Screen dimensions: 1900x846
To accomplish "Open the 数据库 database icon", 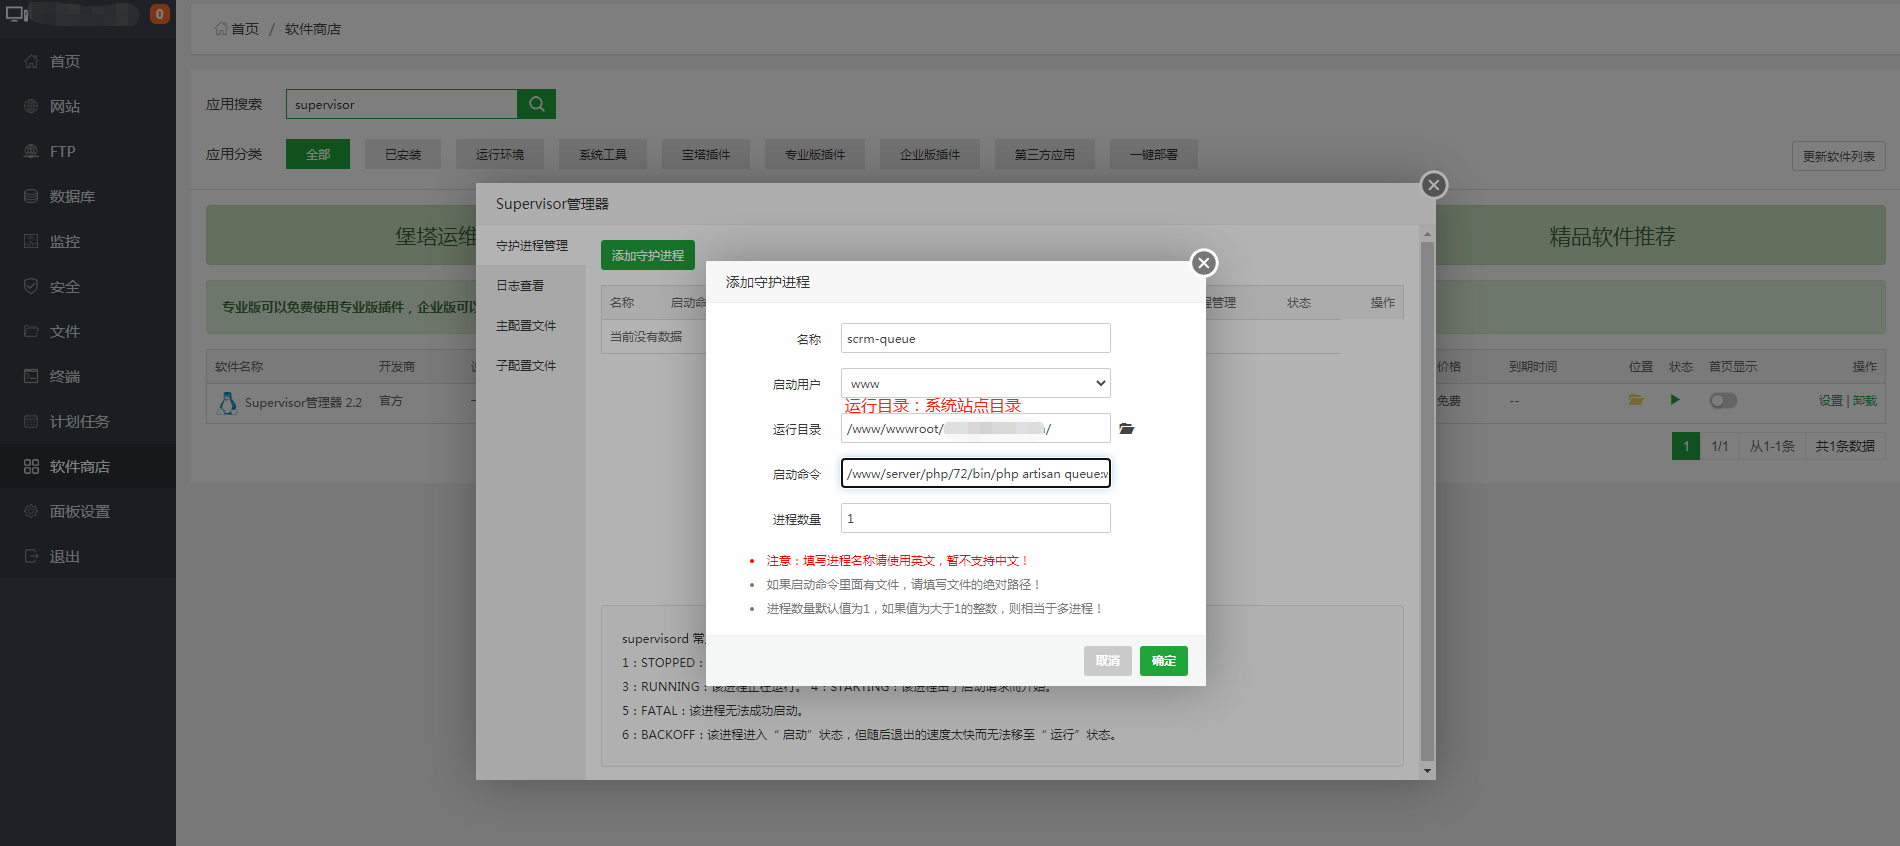I will point(31,196).
